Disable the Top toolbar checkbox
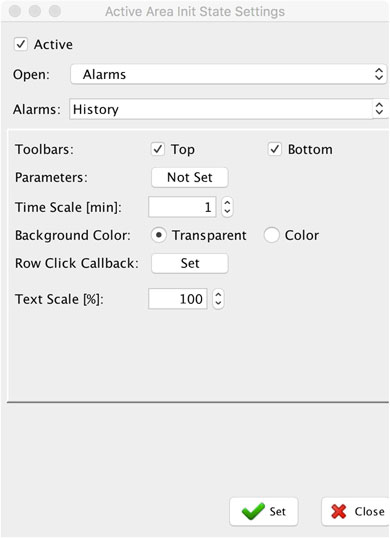Image resolution: width=390 pixels, height=538 pixels. pyautogui.click(x=158, y=149)
